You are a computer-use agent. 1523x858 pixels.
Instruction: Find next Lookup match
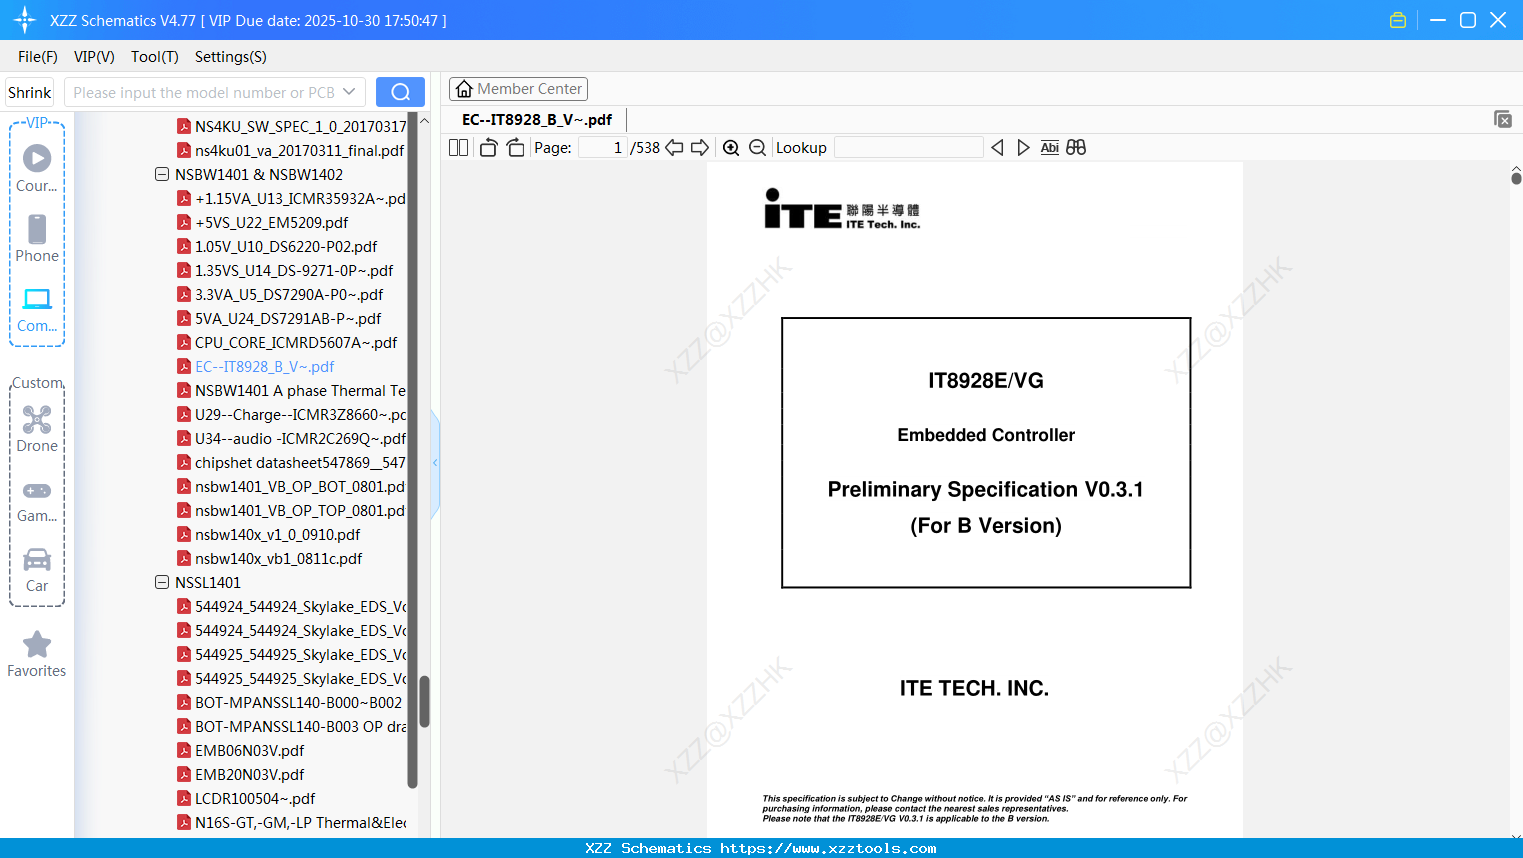tap(1023, 148)
